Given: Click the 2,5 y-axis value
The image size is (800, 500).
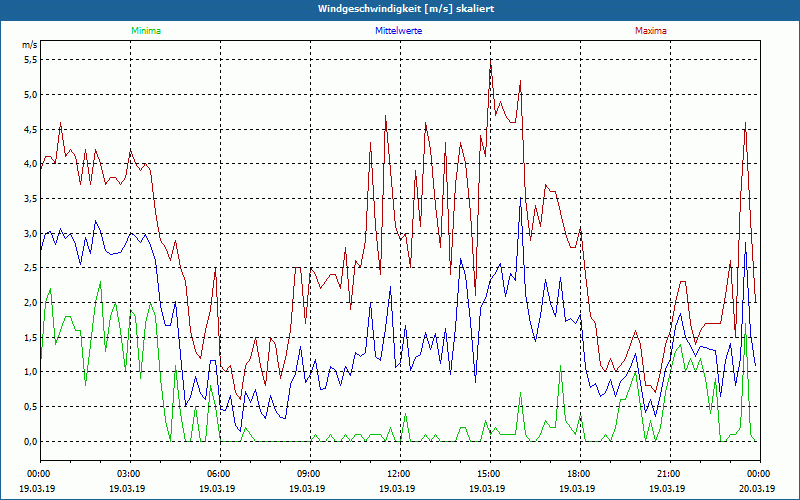Looking at the screenshot, I should (30, 268).
